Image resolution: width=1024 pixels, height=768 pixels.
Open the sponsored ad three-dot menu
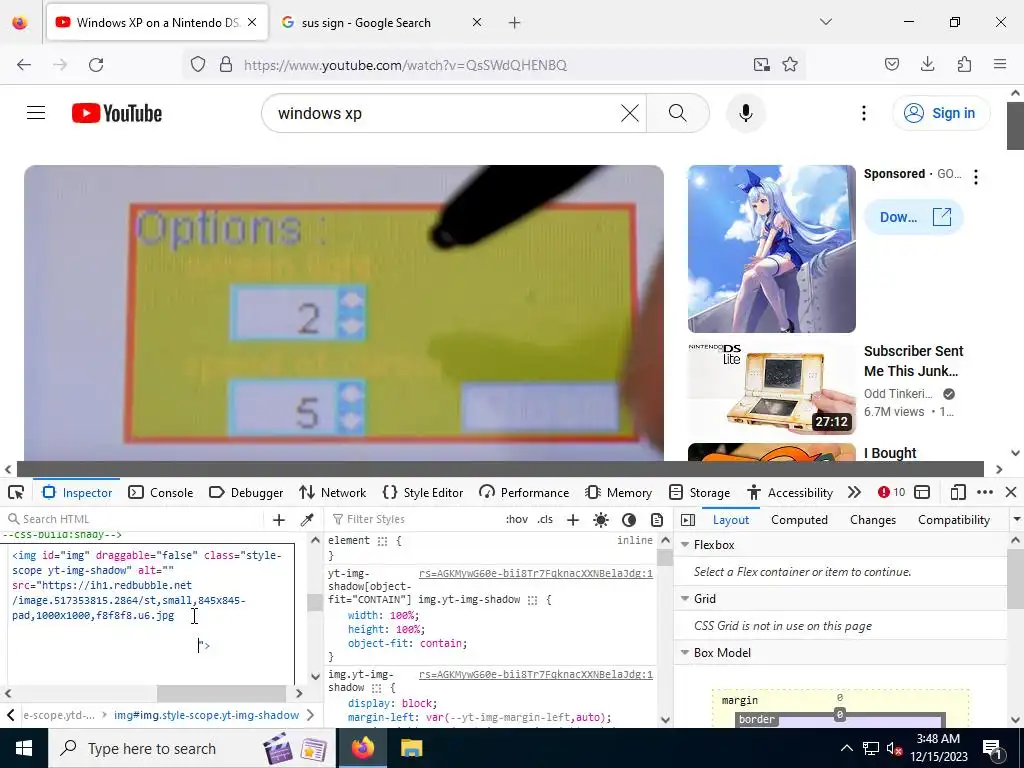[976, 177]
